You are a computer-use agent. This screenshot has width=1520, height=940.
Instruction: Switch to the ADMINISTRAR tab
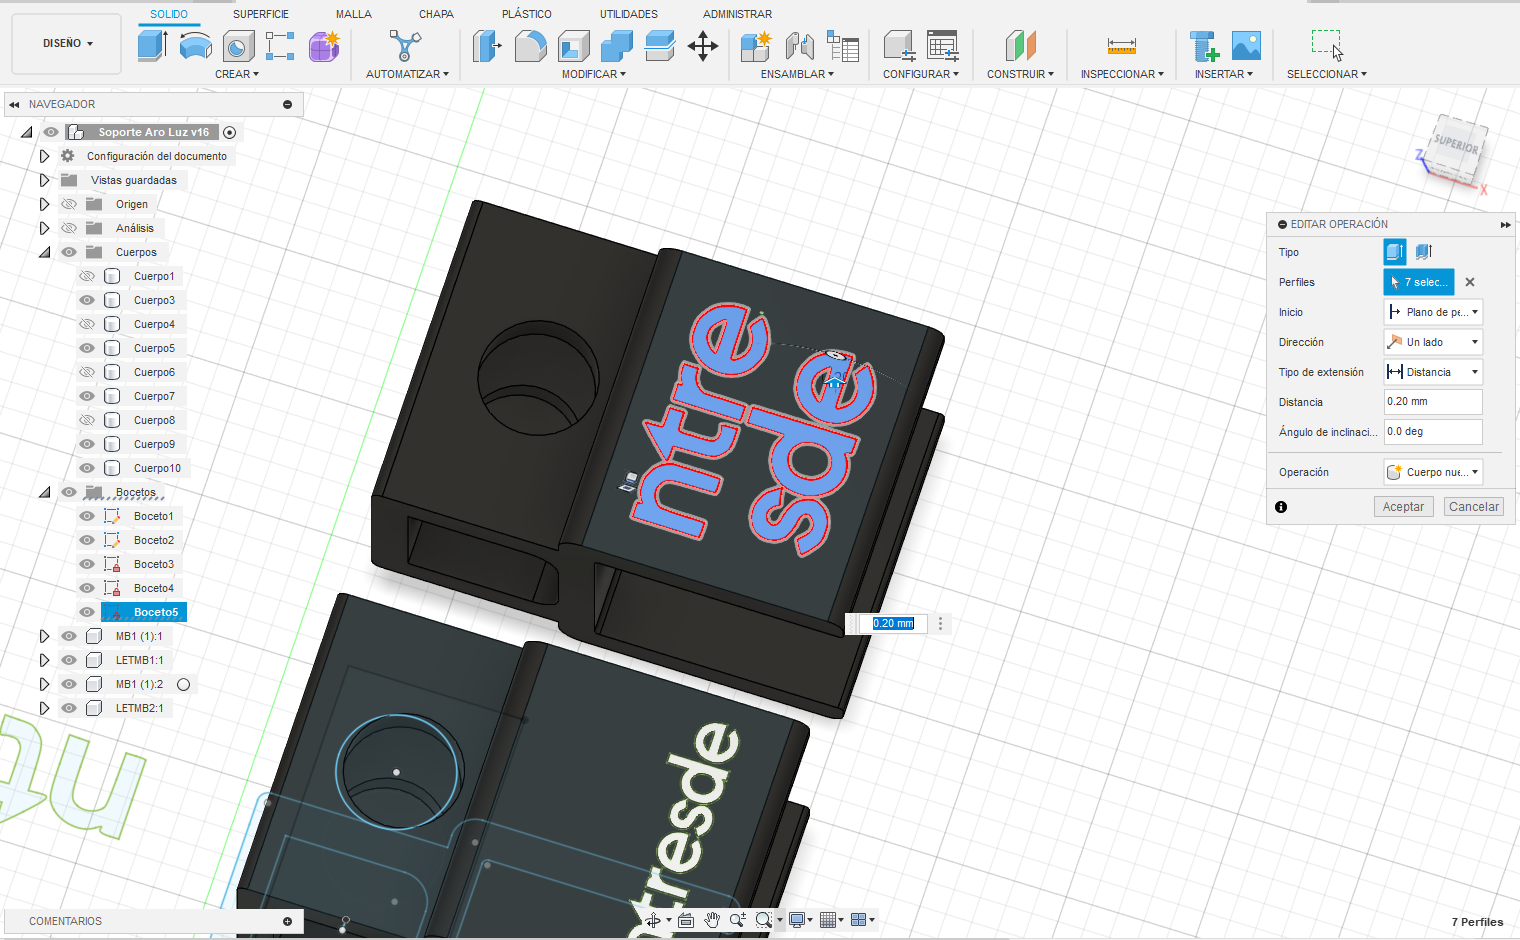737,14
